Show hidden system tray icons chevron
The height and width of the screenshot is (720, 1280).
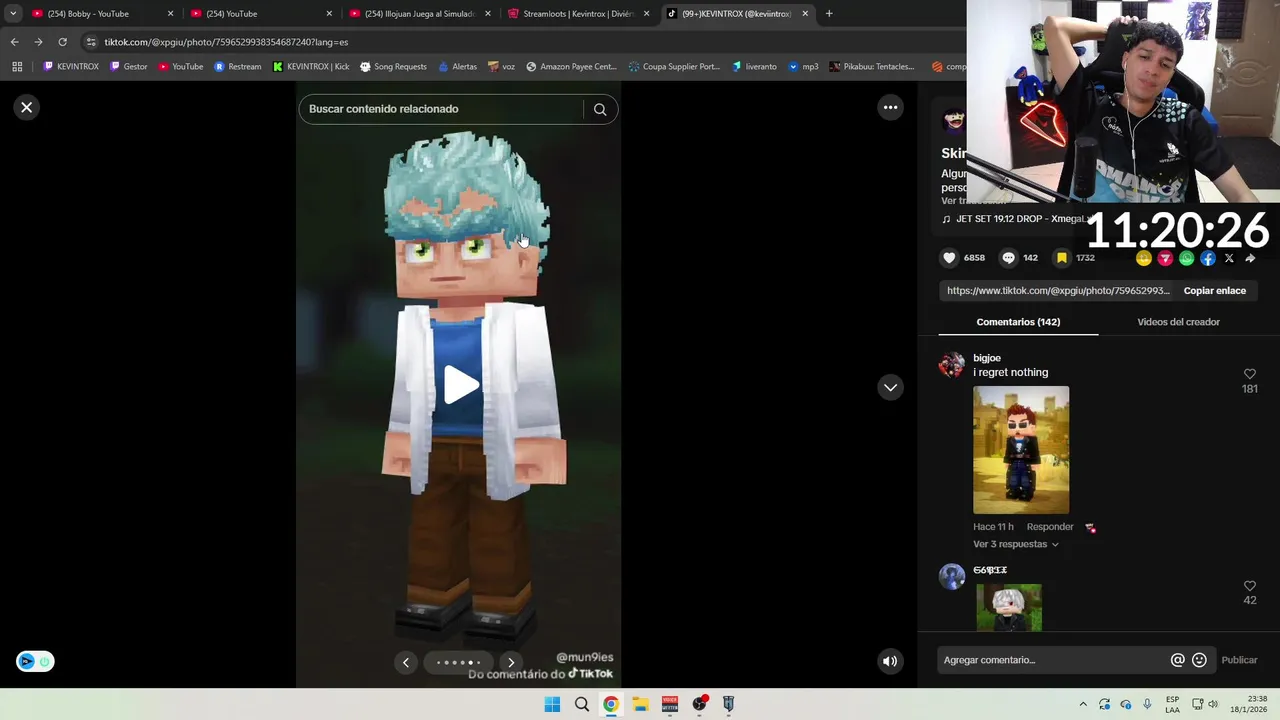[x=1082, y=704]
